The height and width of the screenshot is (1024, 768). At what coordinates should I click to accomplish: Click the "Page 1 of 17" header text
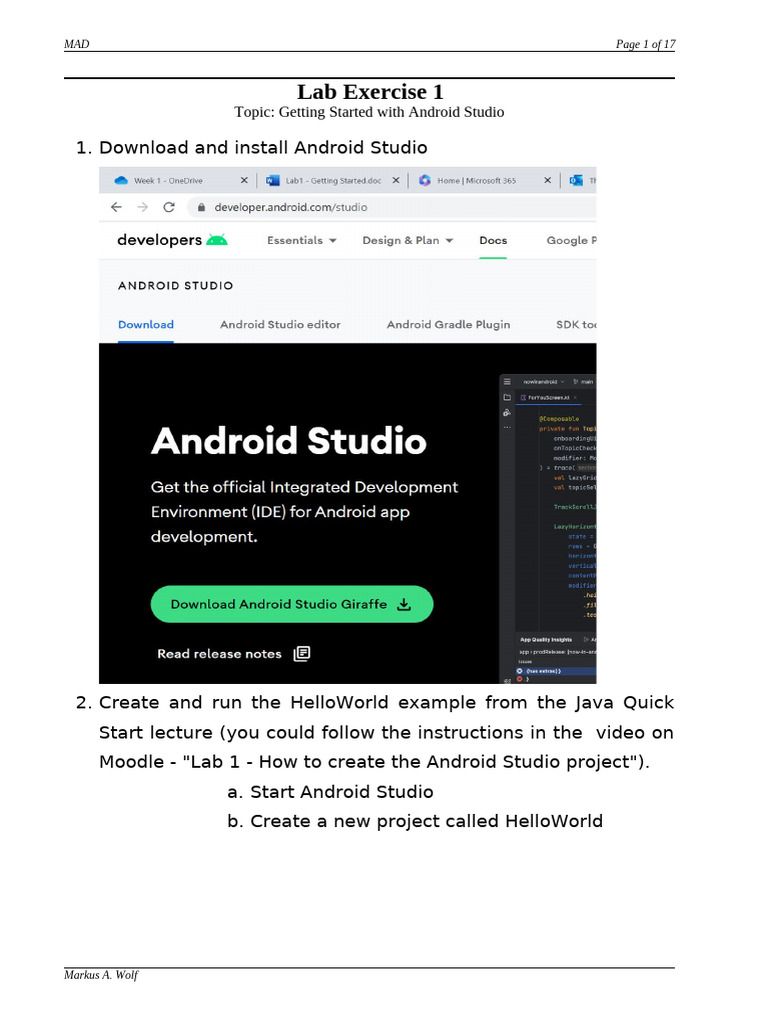coord(645,44)
